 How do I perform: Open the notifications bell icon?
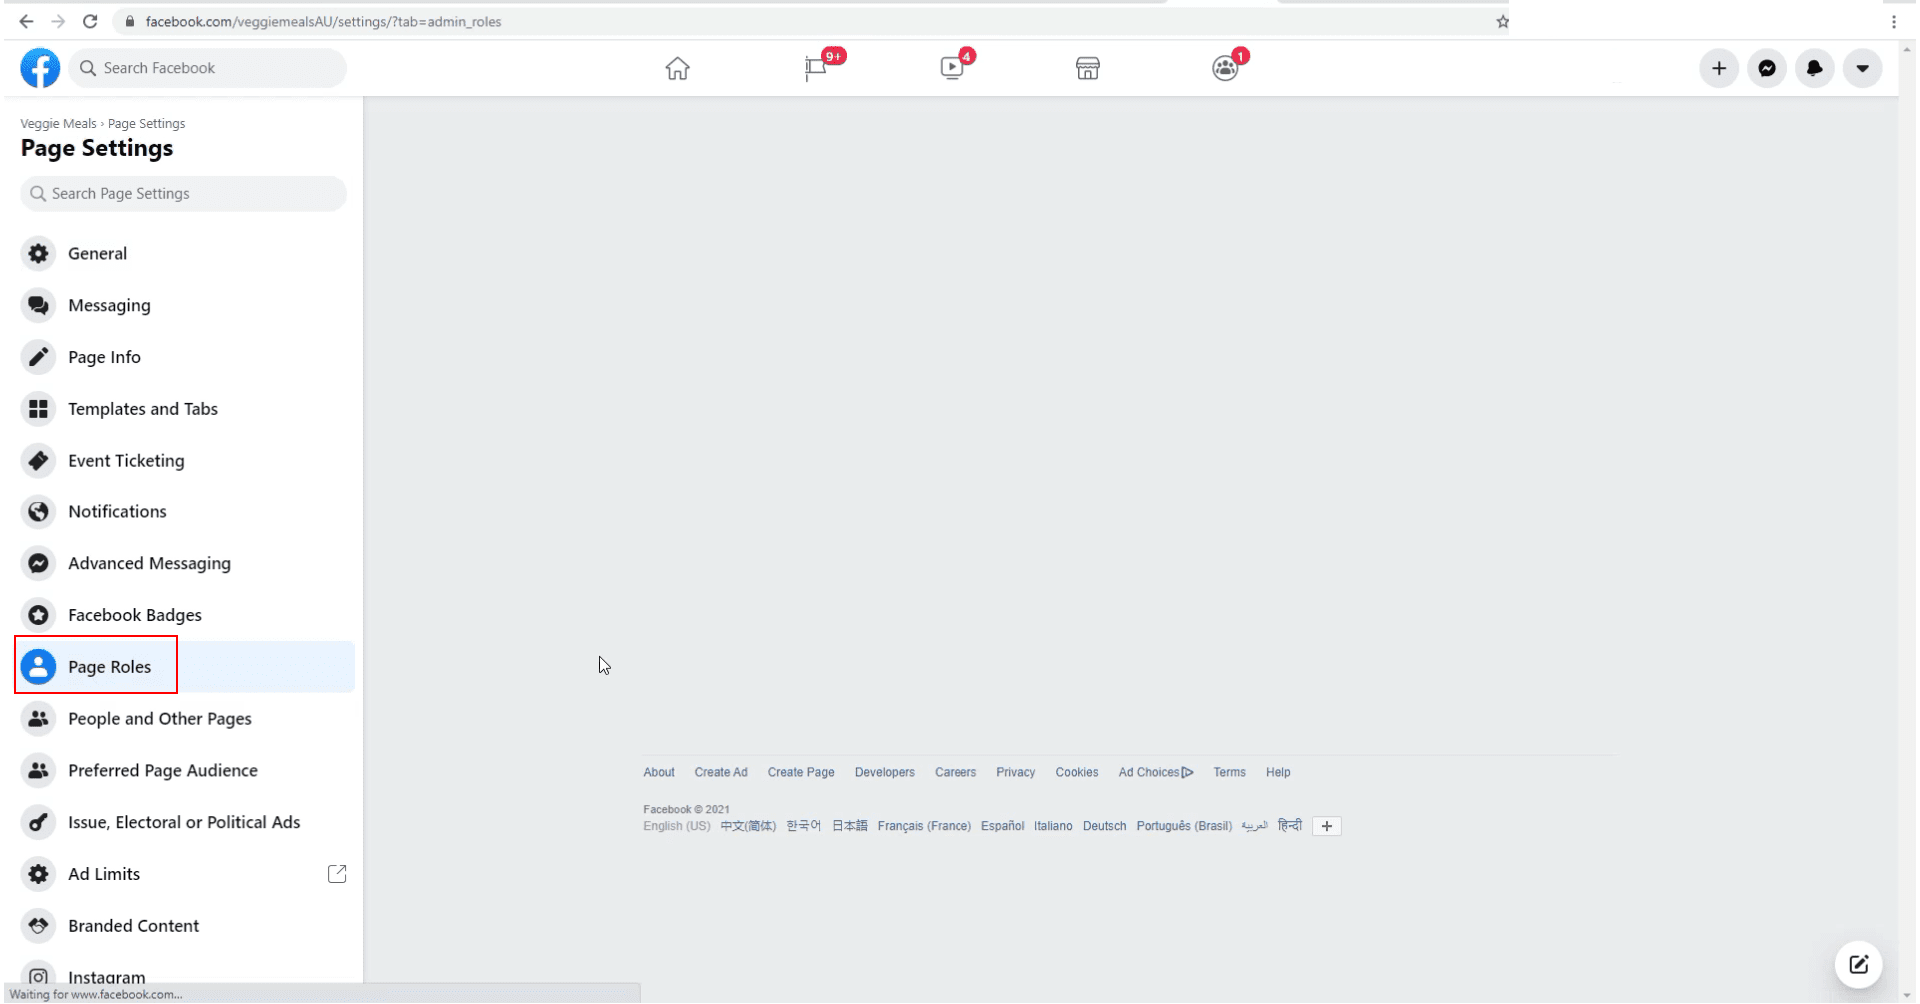1814,68
